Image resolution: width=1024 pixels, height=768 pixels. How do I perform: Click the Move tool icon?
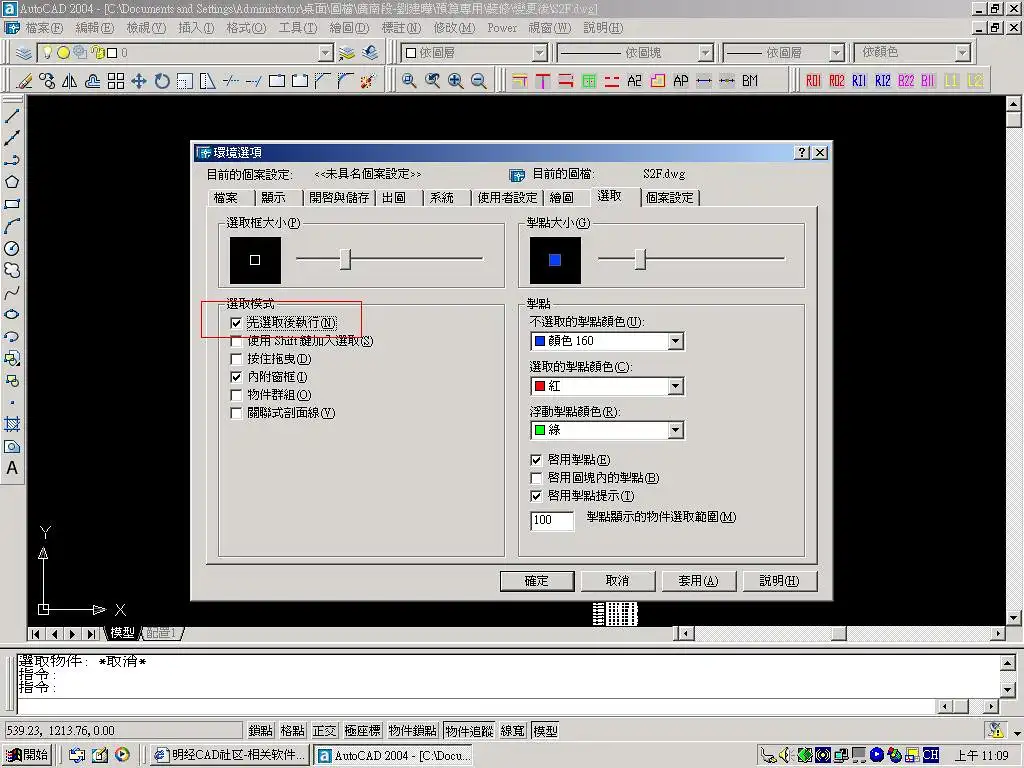click(138, 81)
